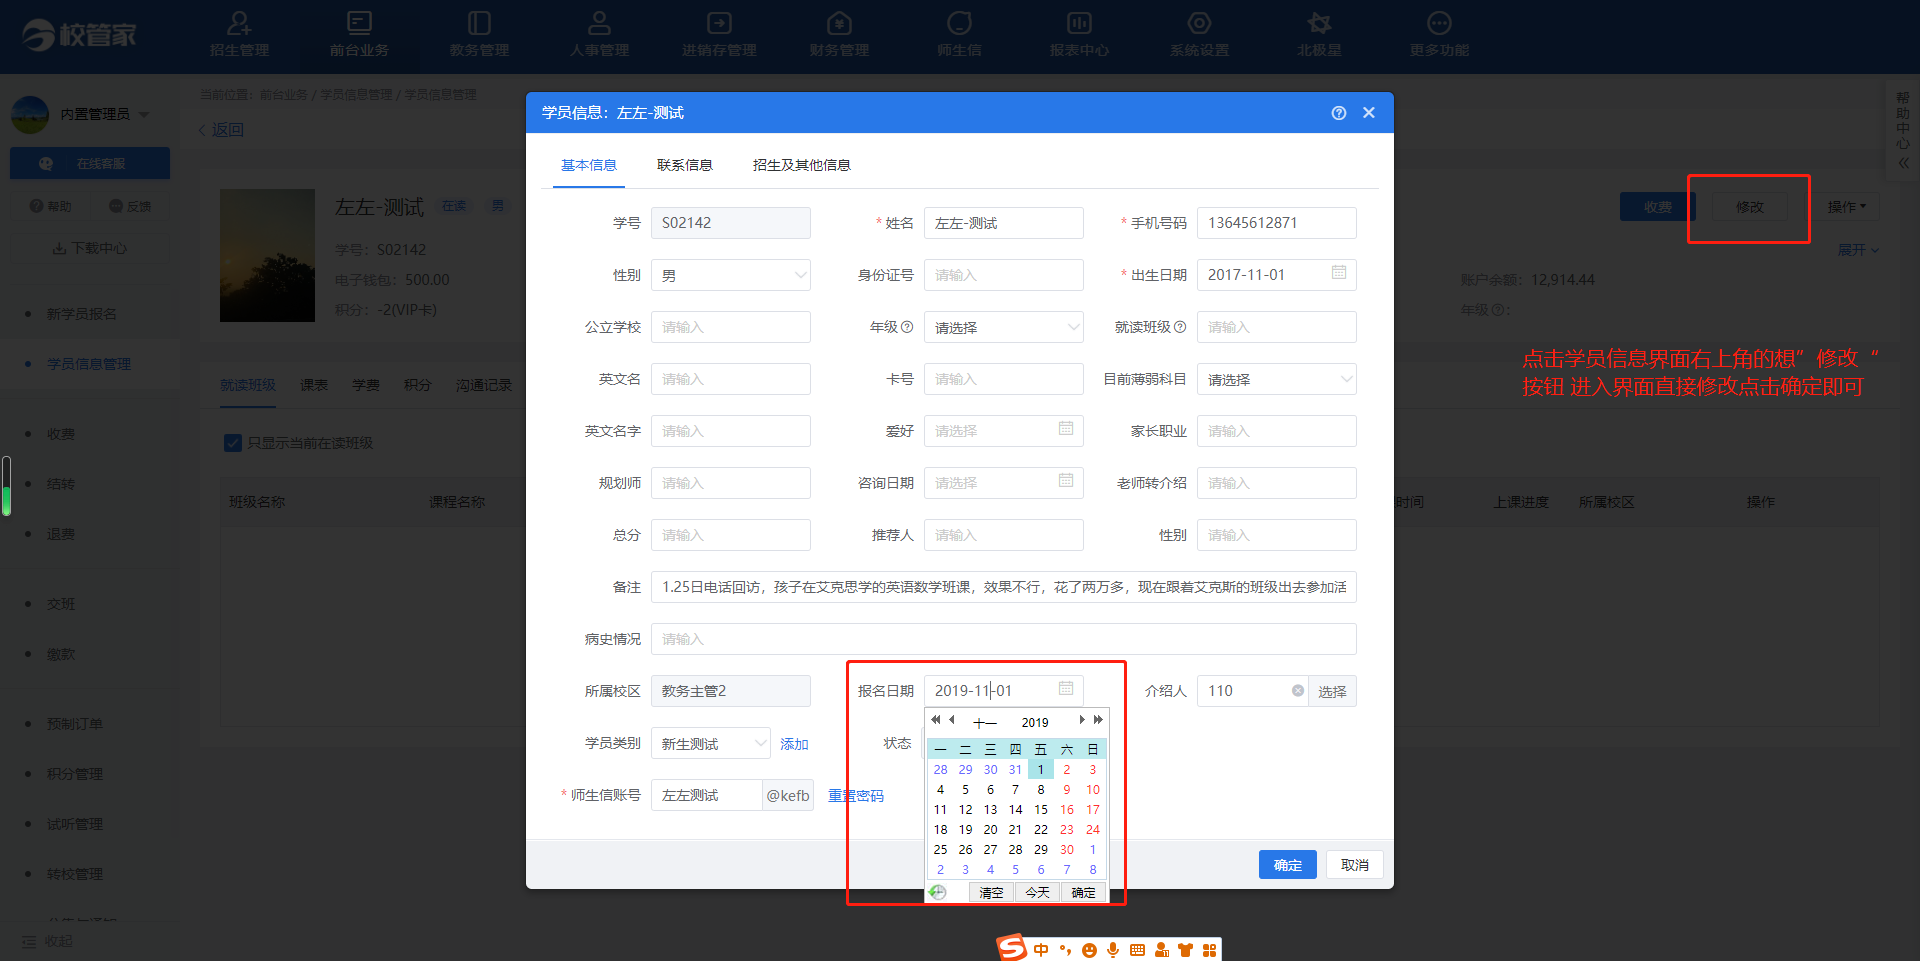Image resolution: width=1920 pixels, height=961 pixels.
Task: Select day 15 in the calendar
Action: pos(1041,809)
